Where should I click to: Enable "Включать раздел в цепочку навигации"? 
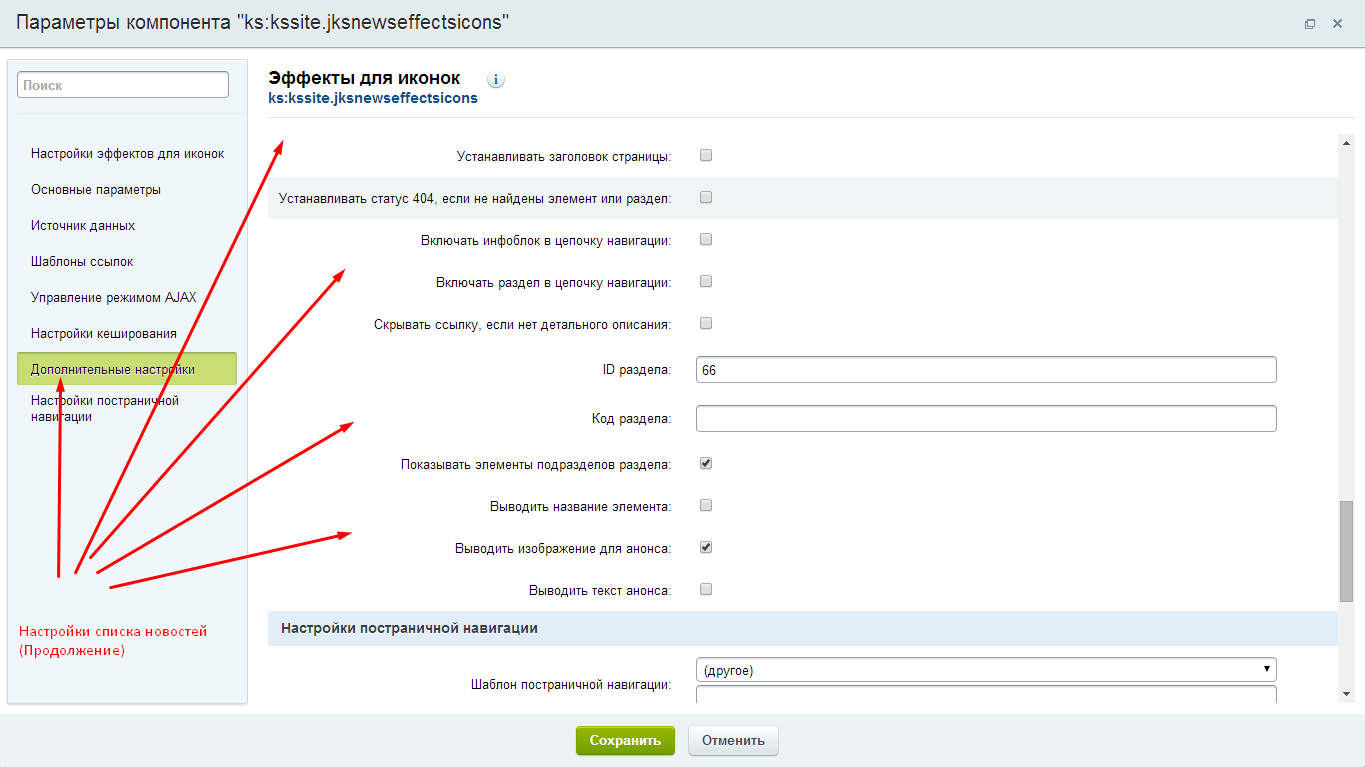(x=705, y=281)
